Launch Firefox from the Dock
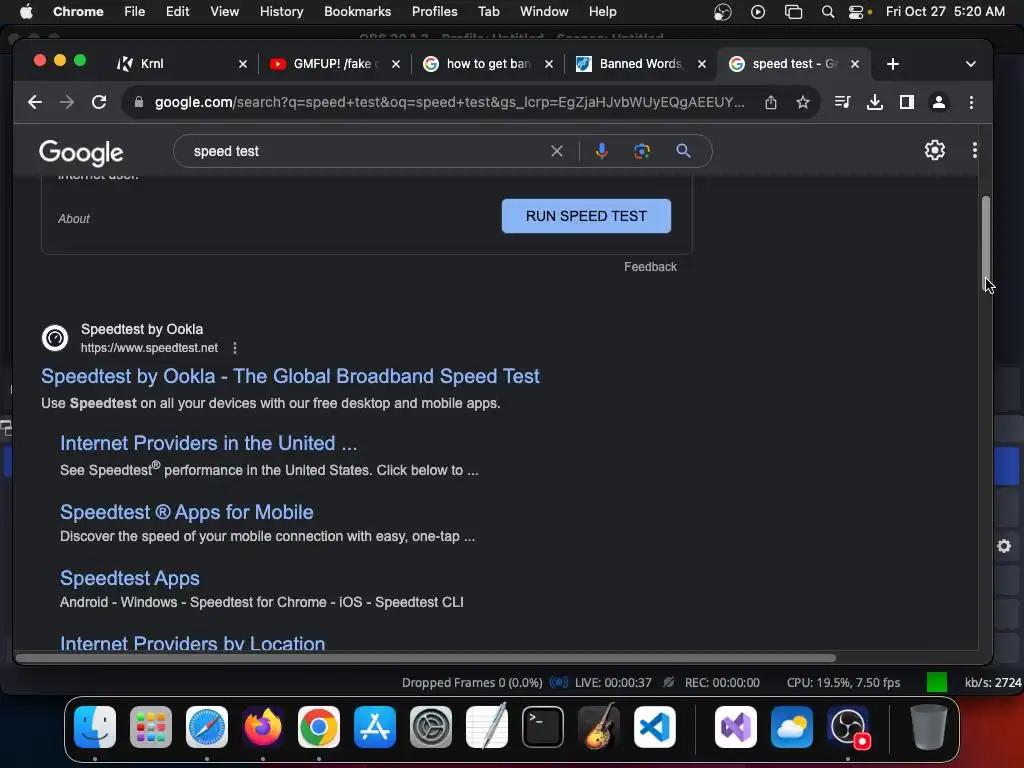The height and width of the screenshot is (768, 1024). [263, 727]
